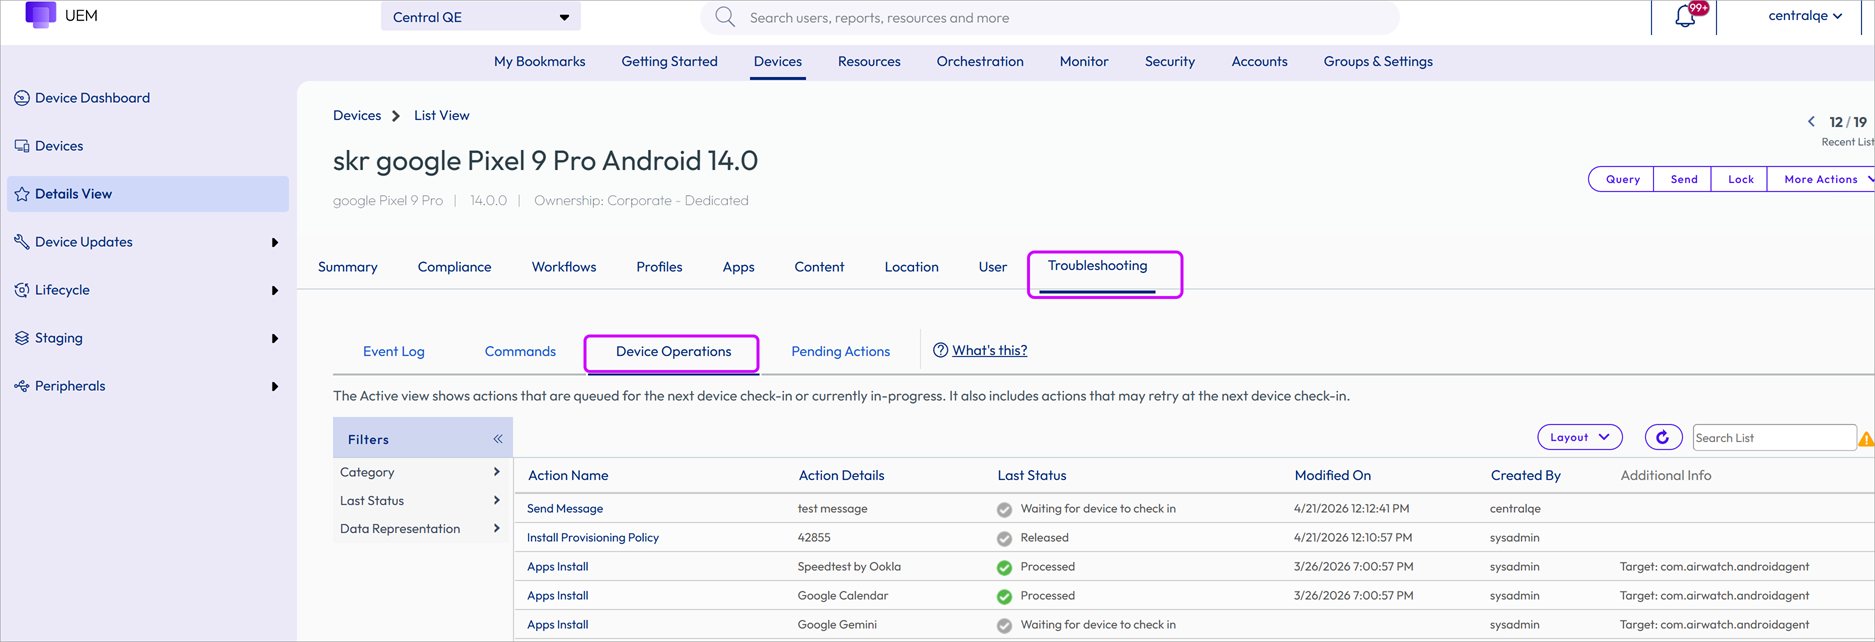Open the Layout dropdown

pyautogui.click(x=1580, y=437)
